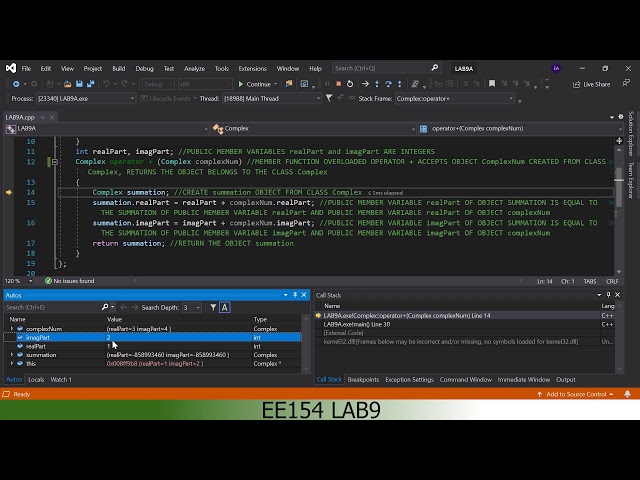The image size is (640, 480).
Task: Expand the this row in Autos
Action: [x=11, y=363]
